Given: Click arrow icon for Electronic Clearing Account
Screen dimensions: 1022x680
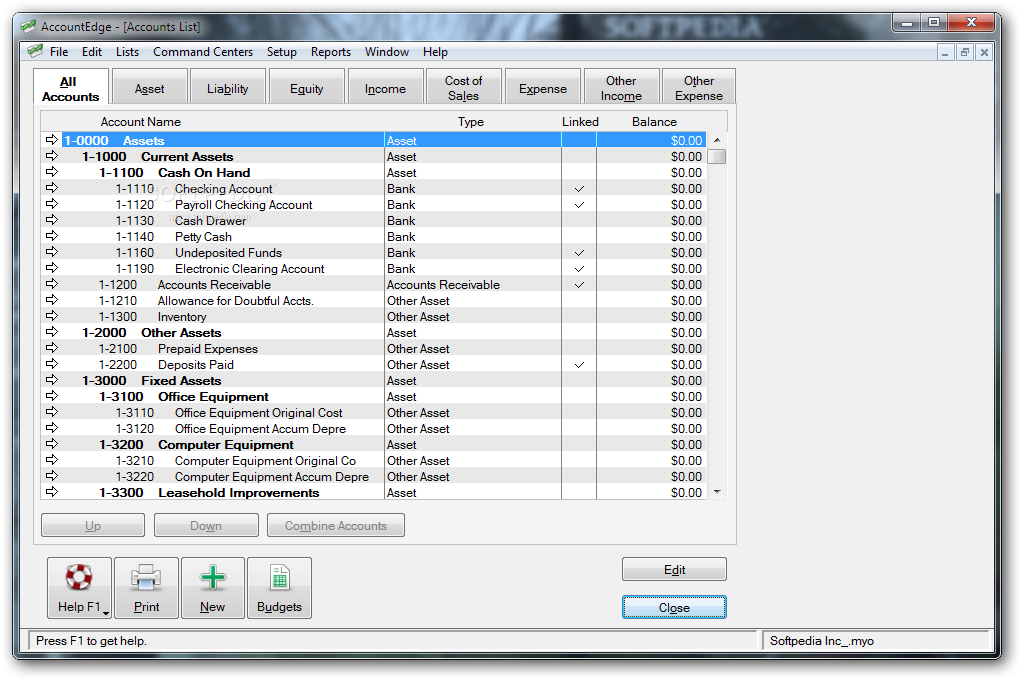Looking at the screenshot, I should tap(52, 267).
